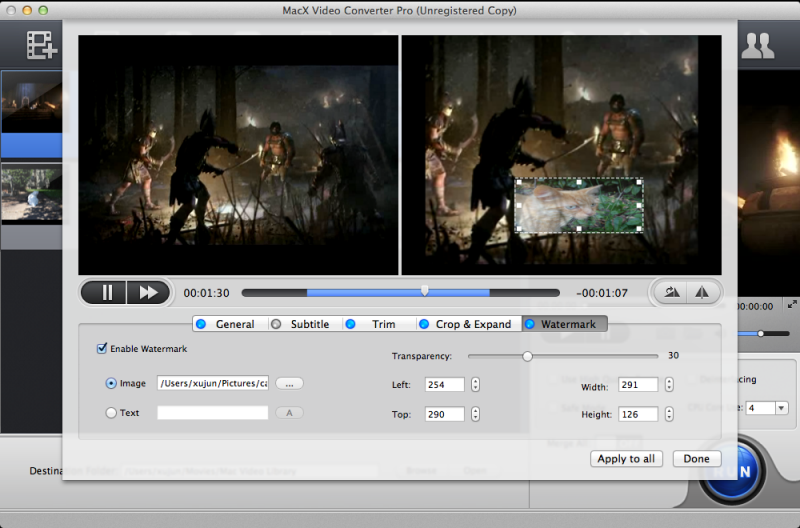800x528 pixels.
Task: Switch to the General tab
Action: (x=231, y=324)
